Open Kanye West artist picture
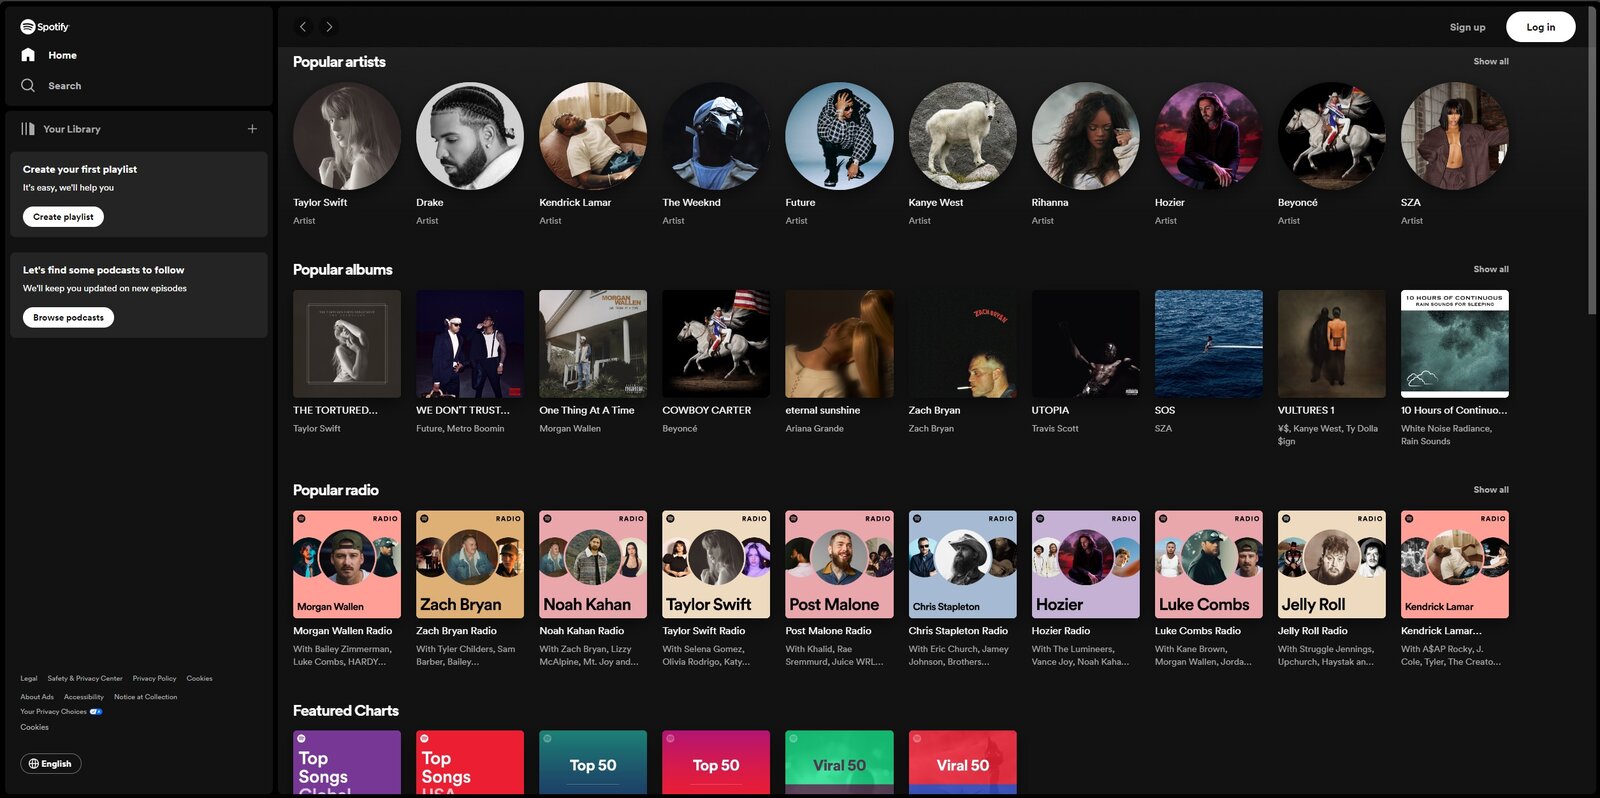1600x798 pixels. [x=962, y=136]
